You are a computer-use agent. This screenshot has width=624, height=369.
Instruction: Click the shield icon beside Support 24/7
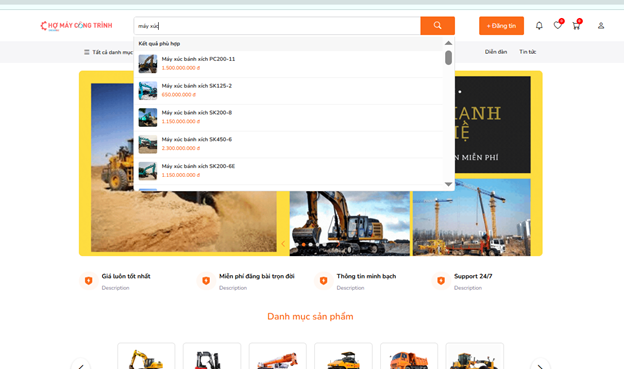(x=441, y=281)
